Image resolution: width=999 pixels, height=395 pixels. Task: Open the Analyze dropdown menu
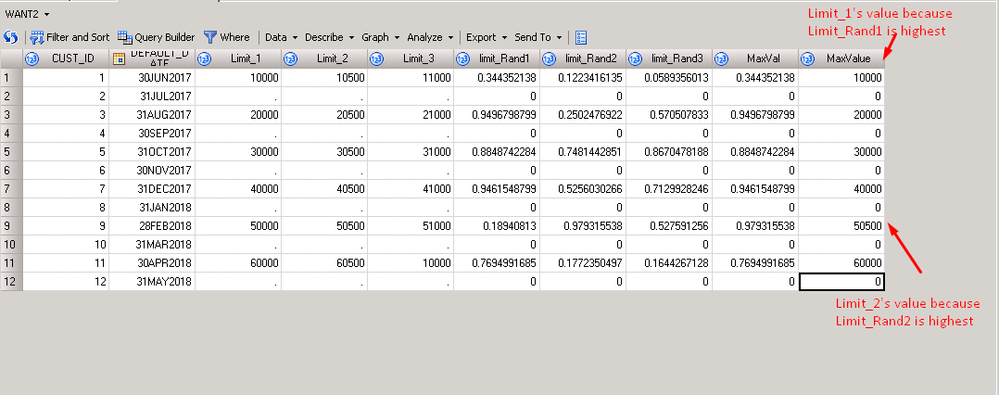[x=431, y=38]
